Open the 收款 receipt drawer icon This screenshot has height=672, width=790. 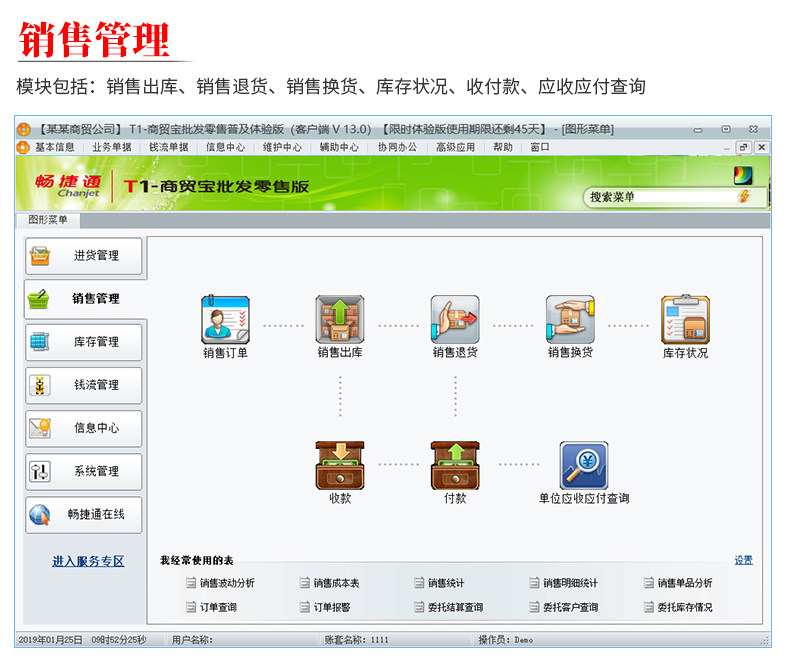tap(340, 465)
